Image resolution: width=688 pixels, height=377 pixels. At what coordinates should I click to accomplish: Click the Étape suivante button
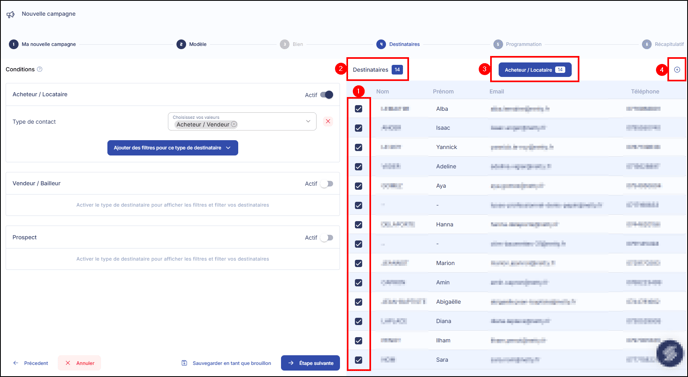310,363
